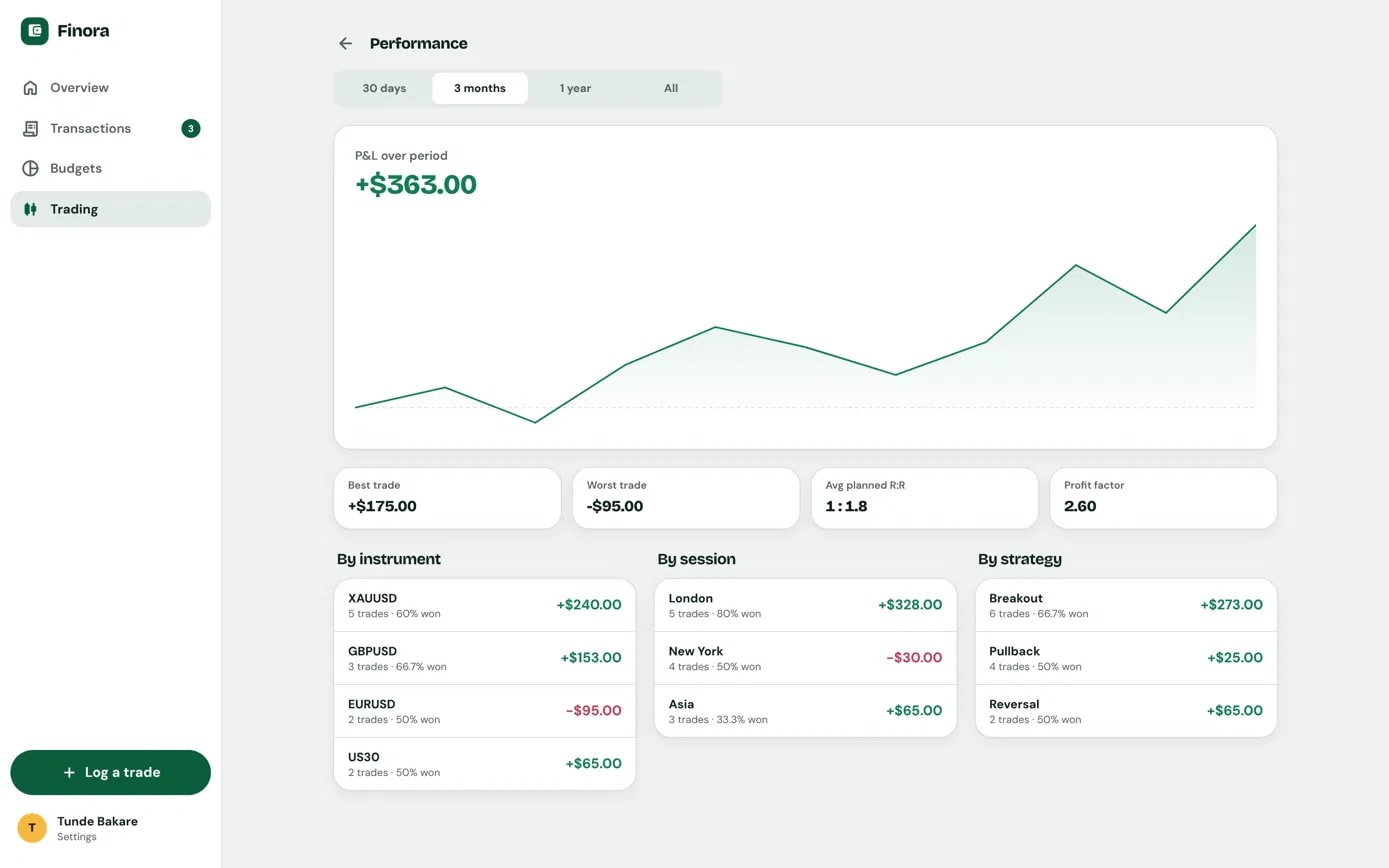
Task: Select the GBPUSD instrument row
Action: 485,658
